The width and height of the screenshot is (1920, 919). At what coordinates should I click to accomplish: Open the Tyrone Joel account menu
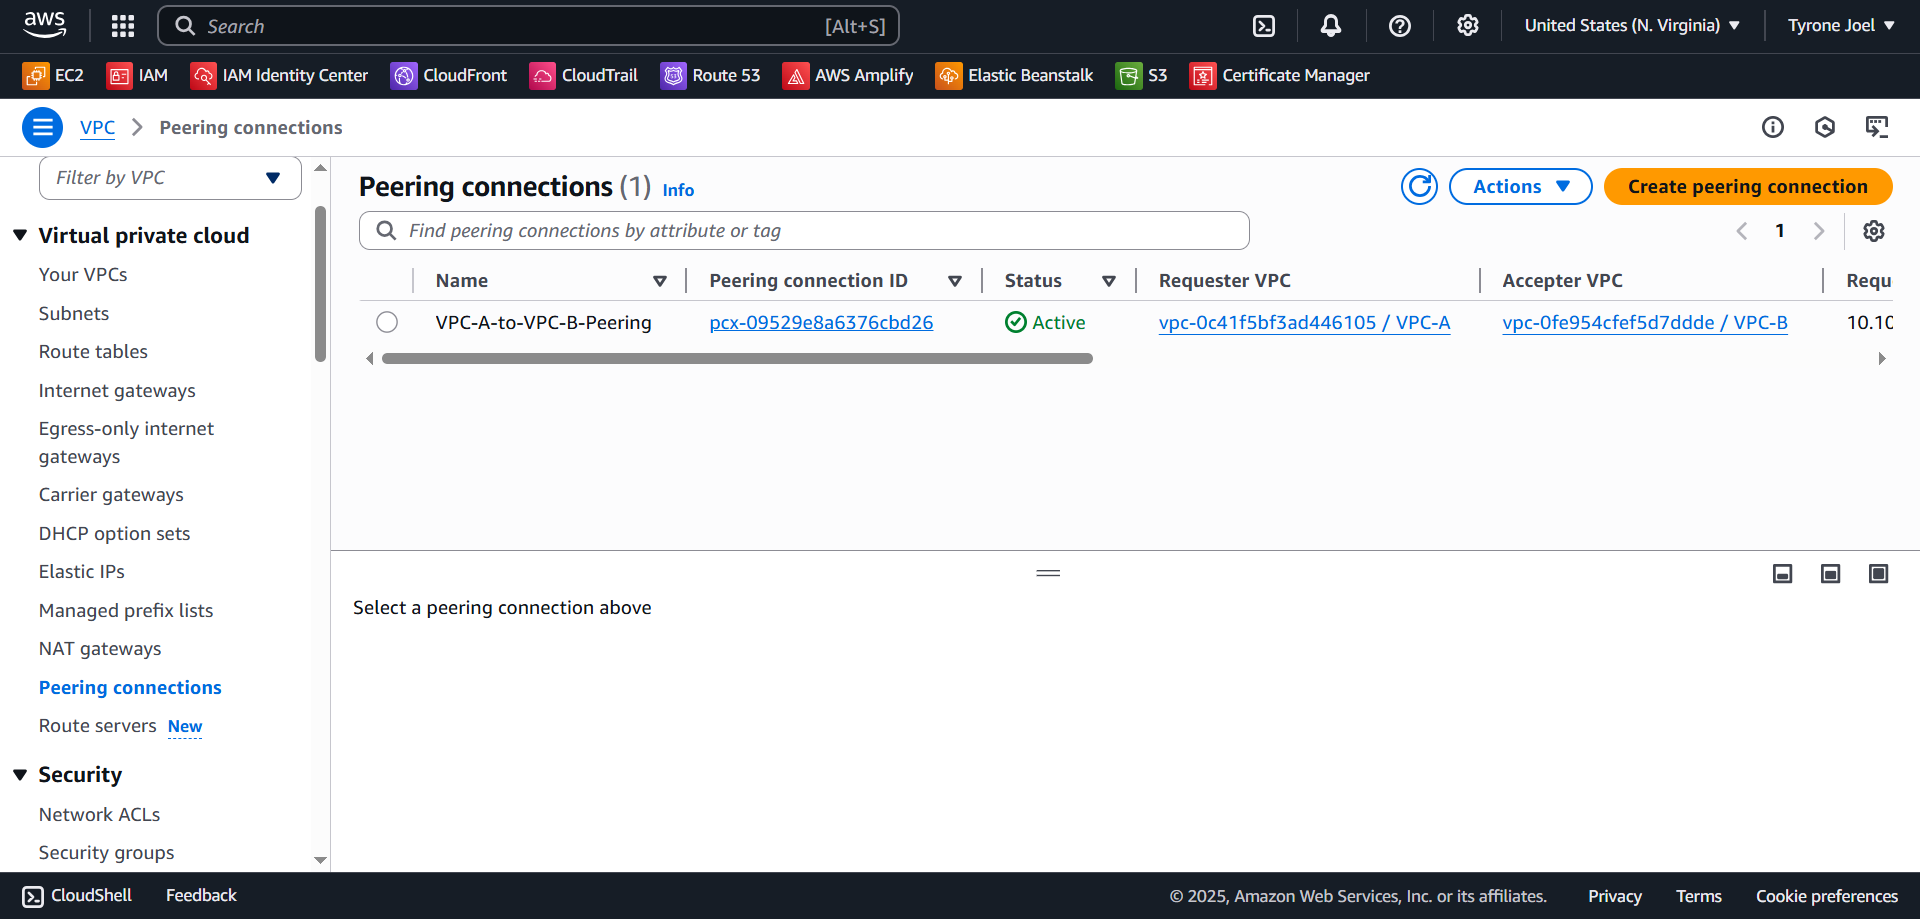[1841, 25]
